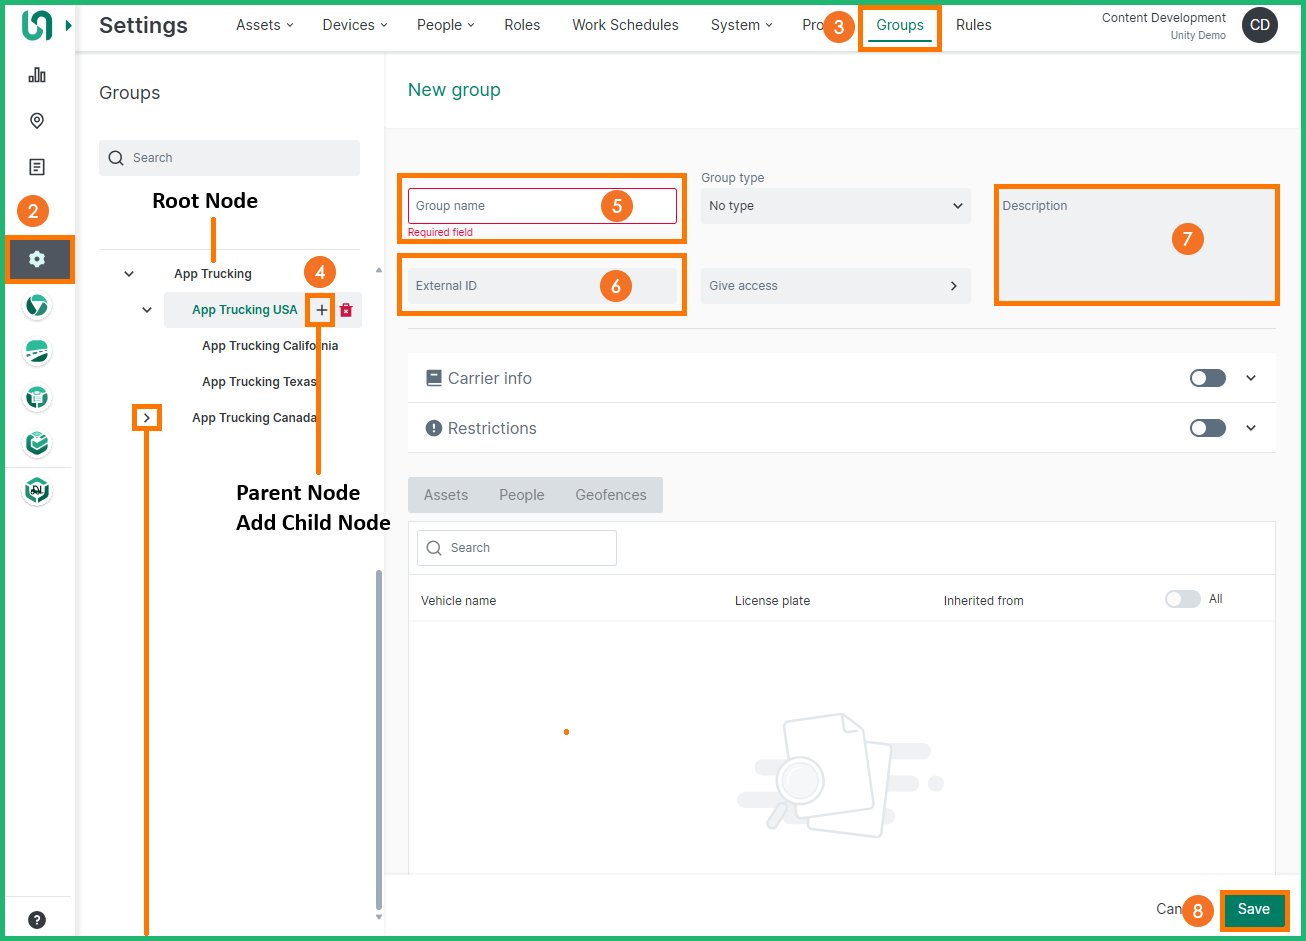
Task: Click the map location pin icon
Action: click(37, 121)
